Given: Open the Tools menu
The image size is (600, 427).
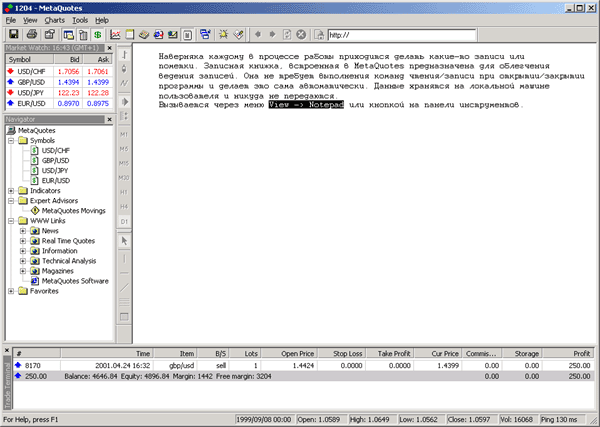Looking at the screenshot, I should (80, 20).
